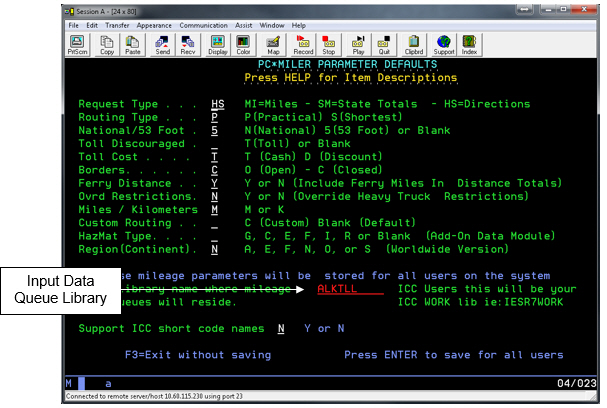607x408 pixels.
Task: Click 'P(Practical) S(Shortest)' description text
Action: pyautogui.click(x=324, y=117)
